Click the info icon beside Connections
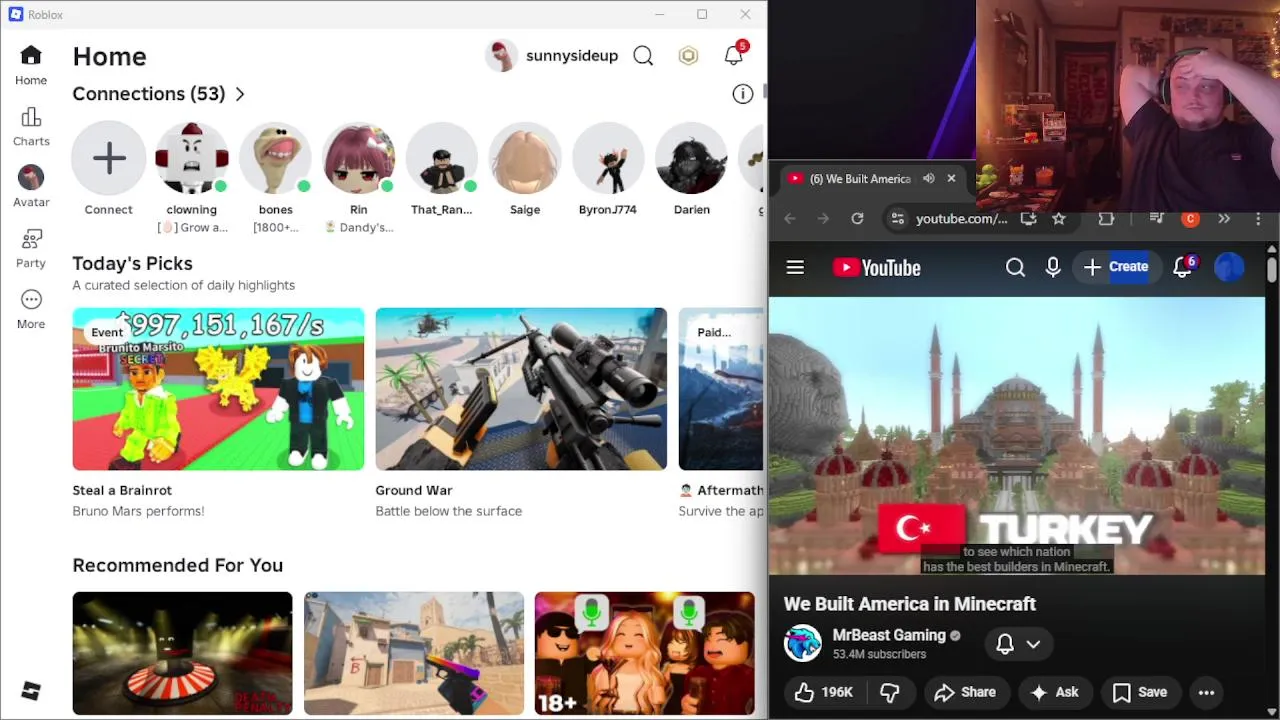This screenshot has width=1280, height=720. 742,94
